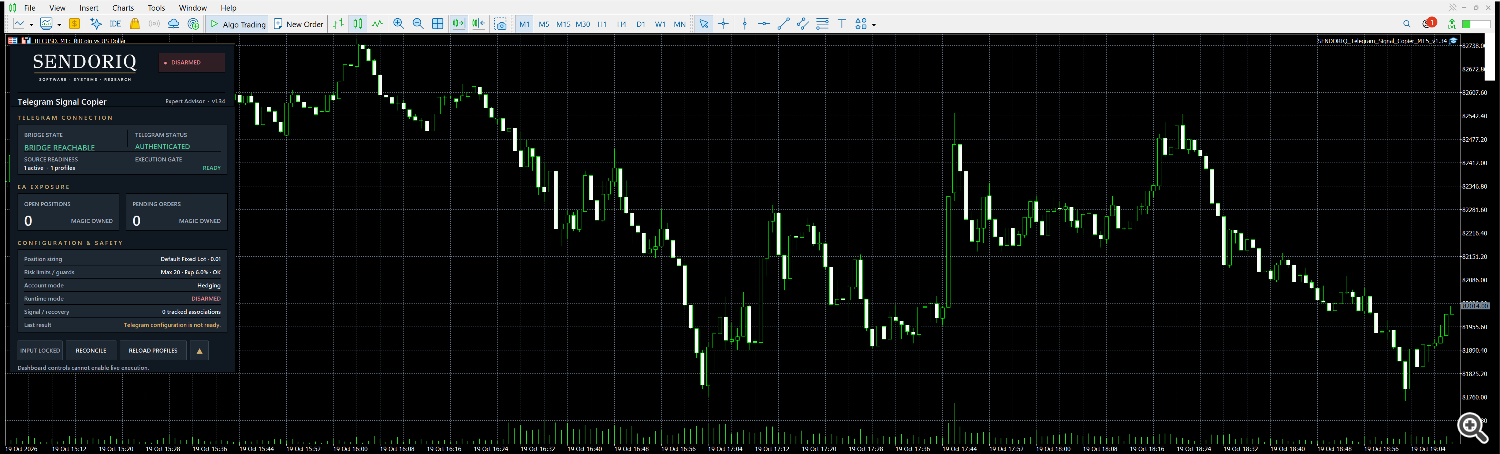Open the indicators list icon
This screenshot has height=454, width=1500.
46,23
